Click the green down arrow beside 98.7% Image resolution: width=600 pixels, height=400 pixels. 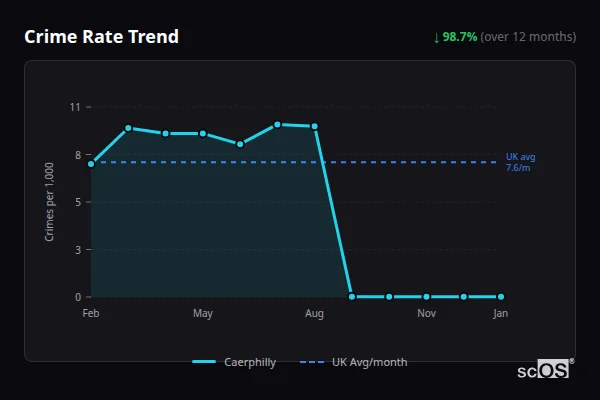(x=436, y=37)
